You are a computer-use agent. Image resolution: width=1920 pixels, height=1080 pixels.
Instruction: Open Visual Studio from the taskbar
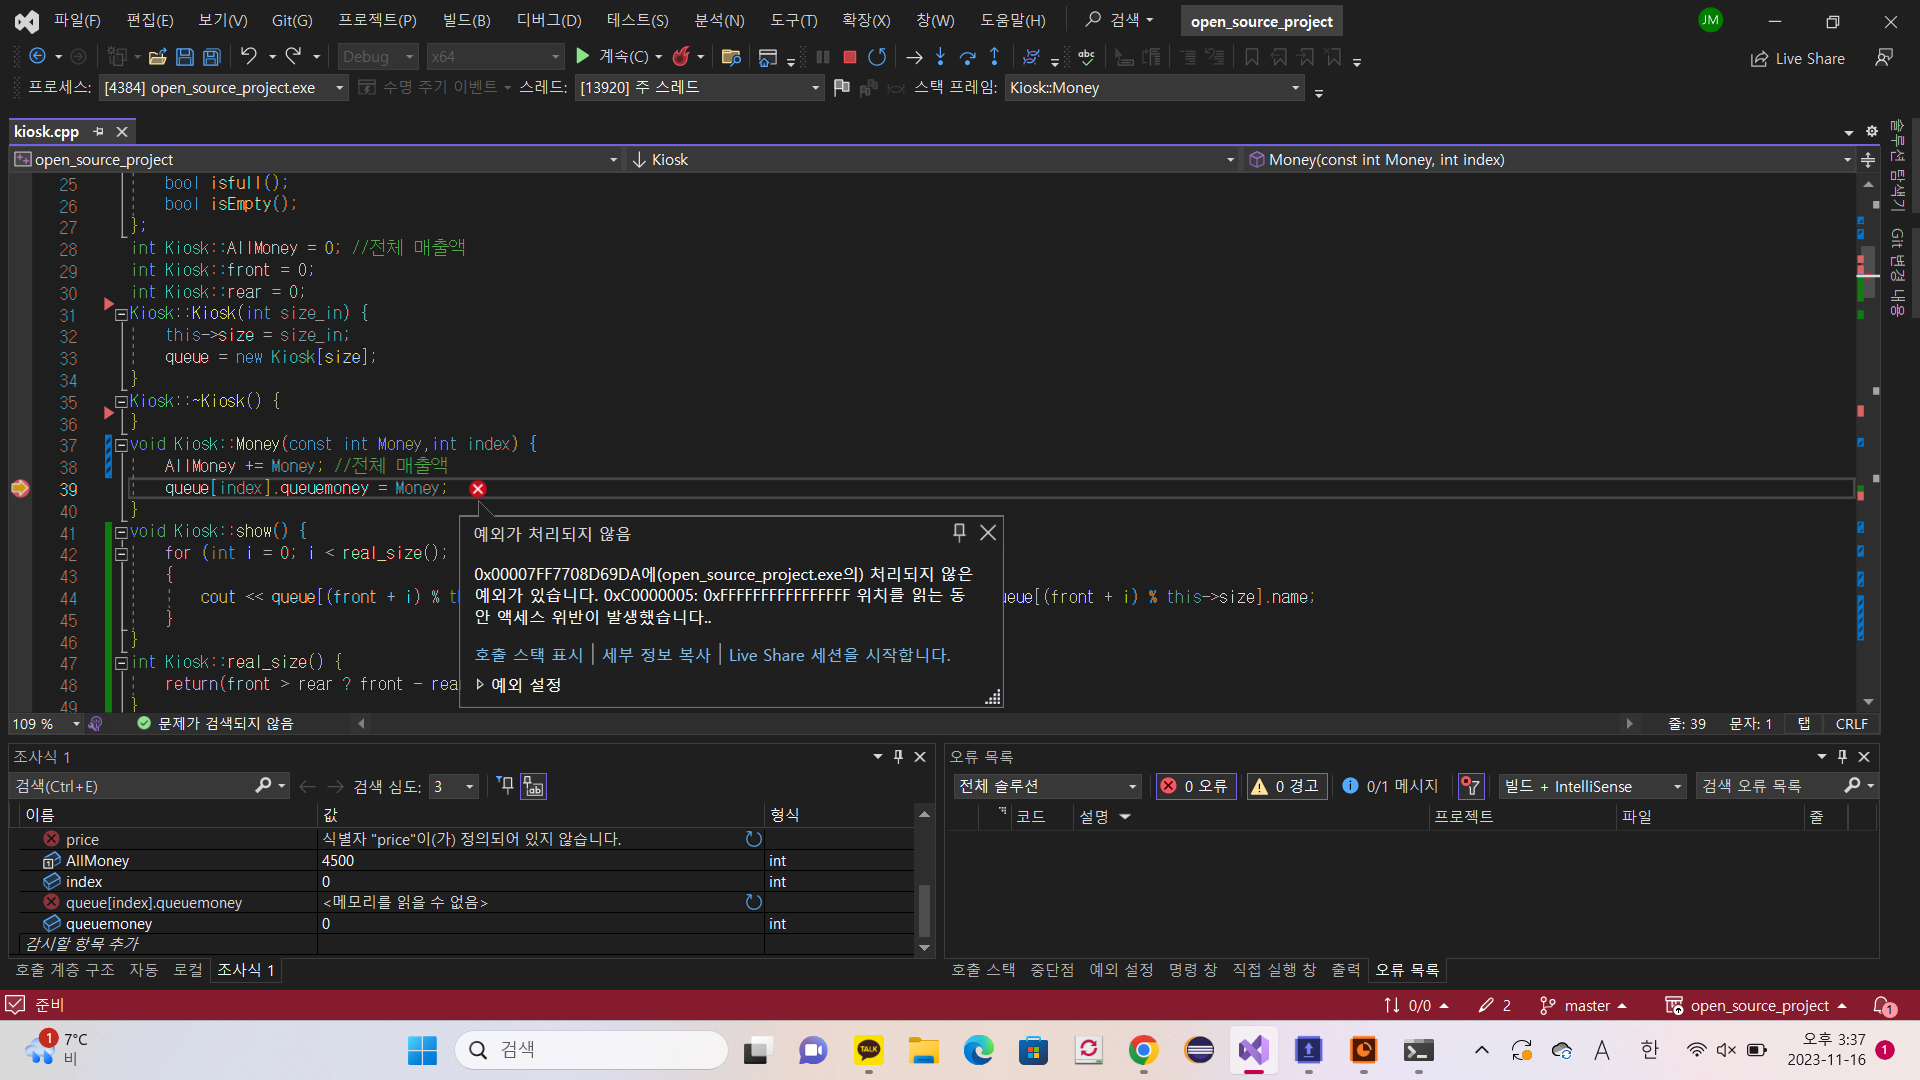tap(1253, 1050)
